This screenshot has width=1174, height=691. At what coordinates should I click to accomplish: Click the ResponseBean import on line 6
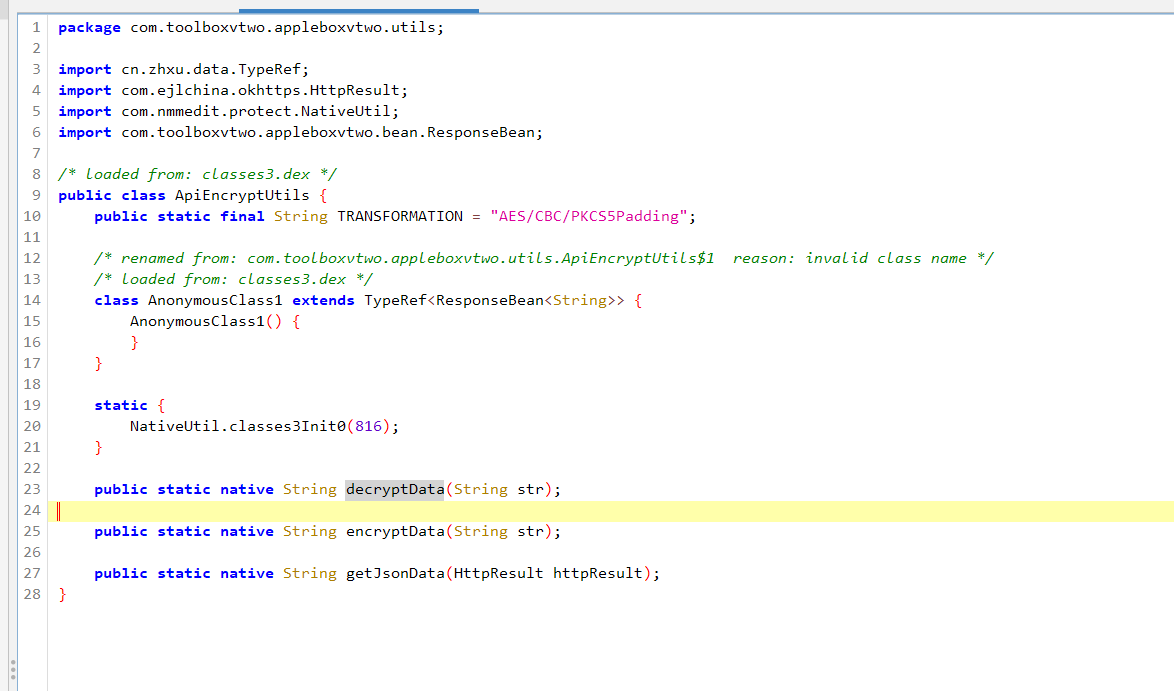pos(484,132)
